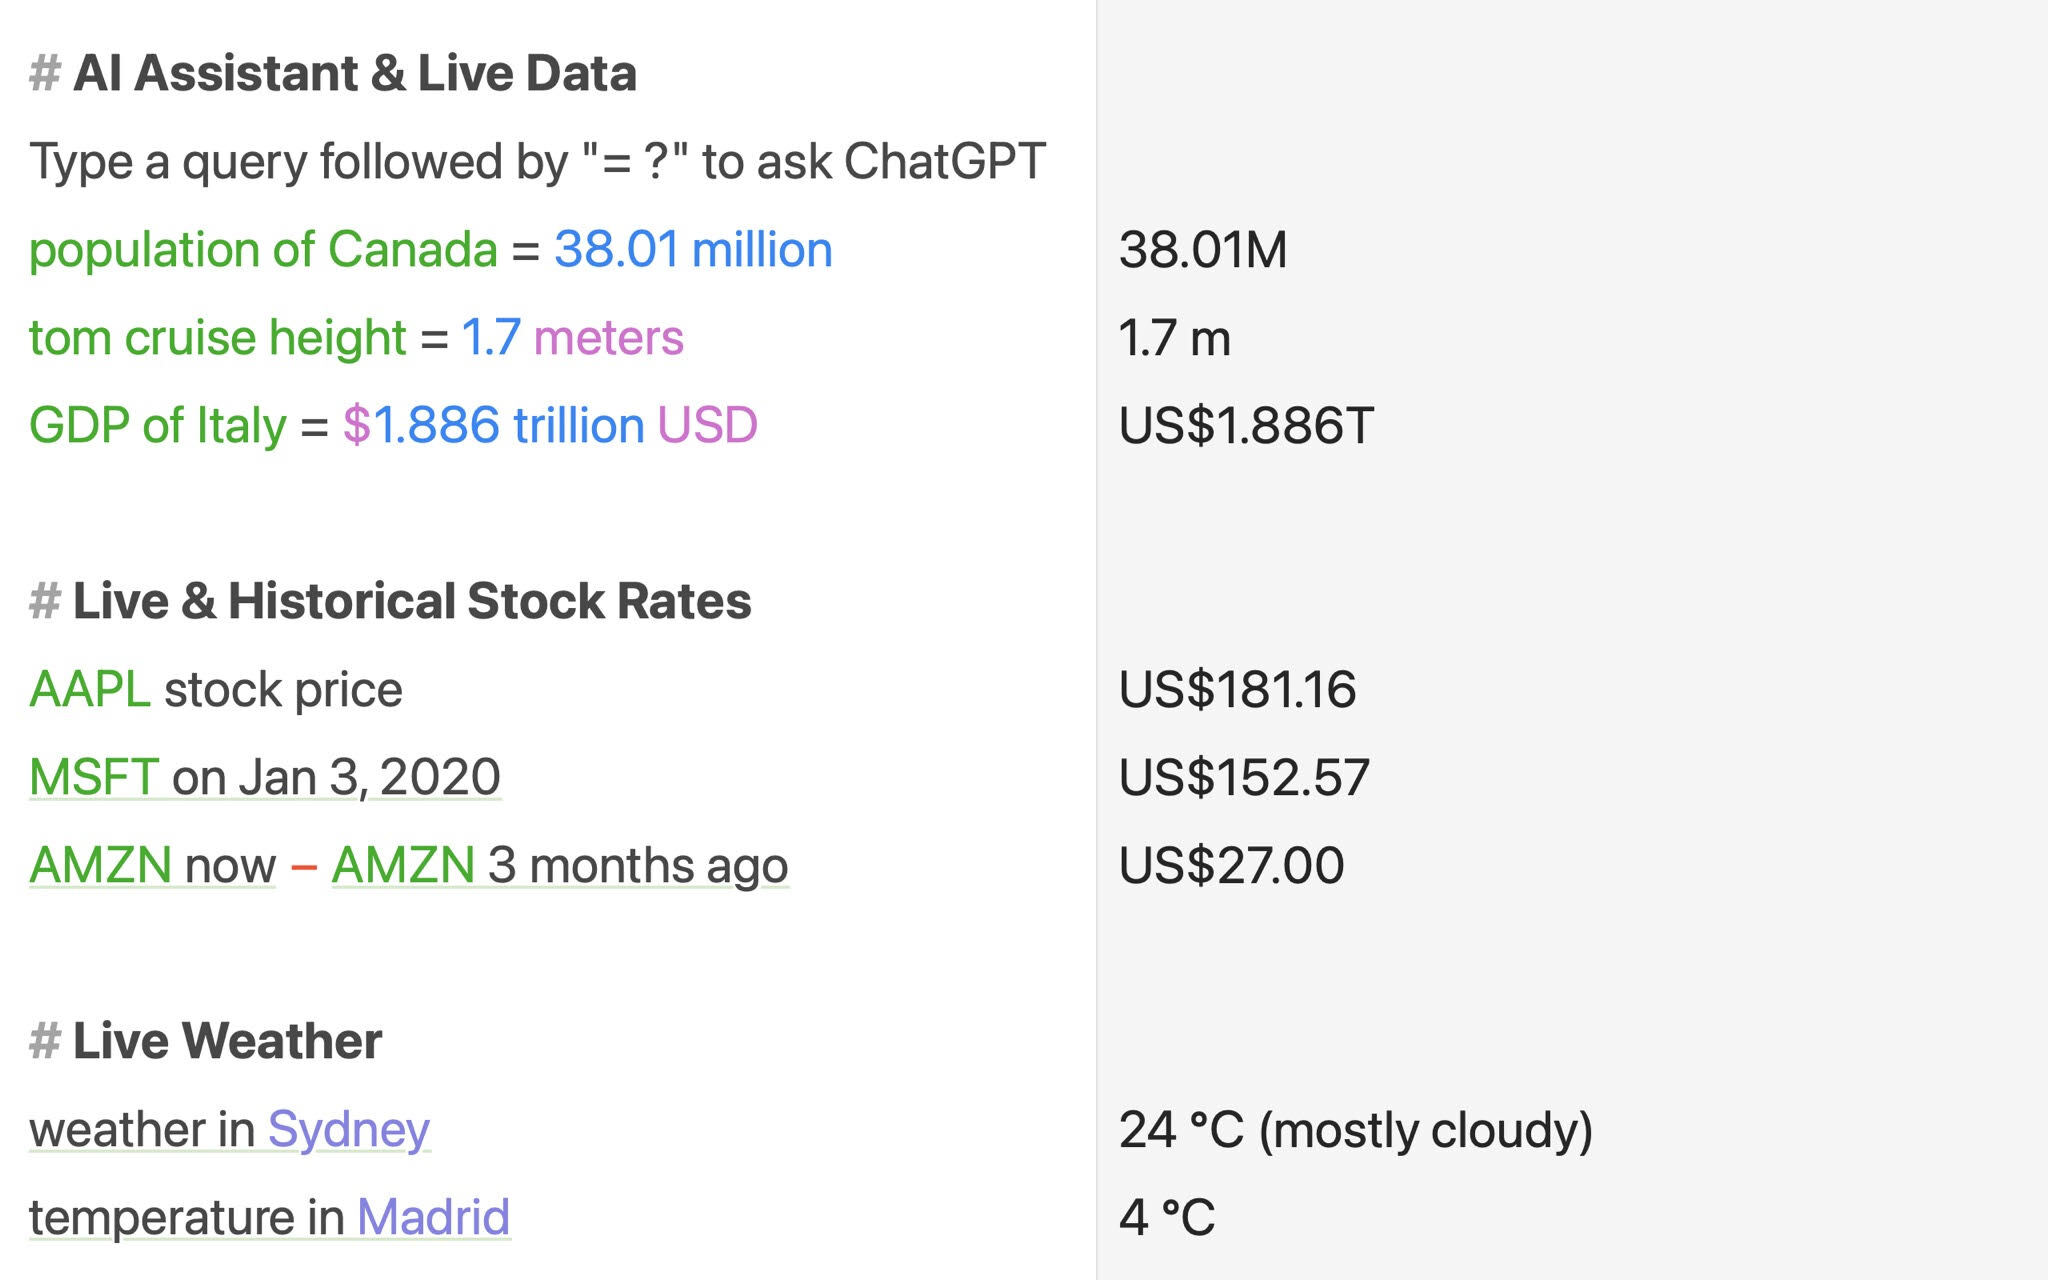Click the US$152.57 result value
This screenshot has height=1280, width=2048.
1244,778
